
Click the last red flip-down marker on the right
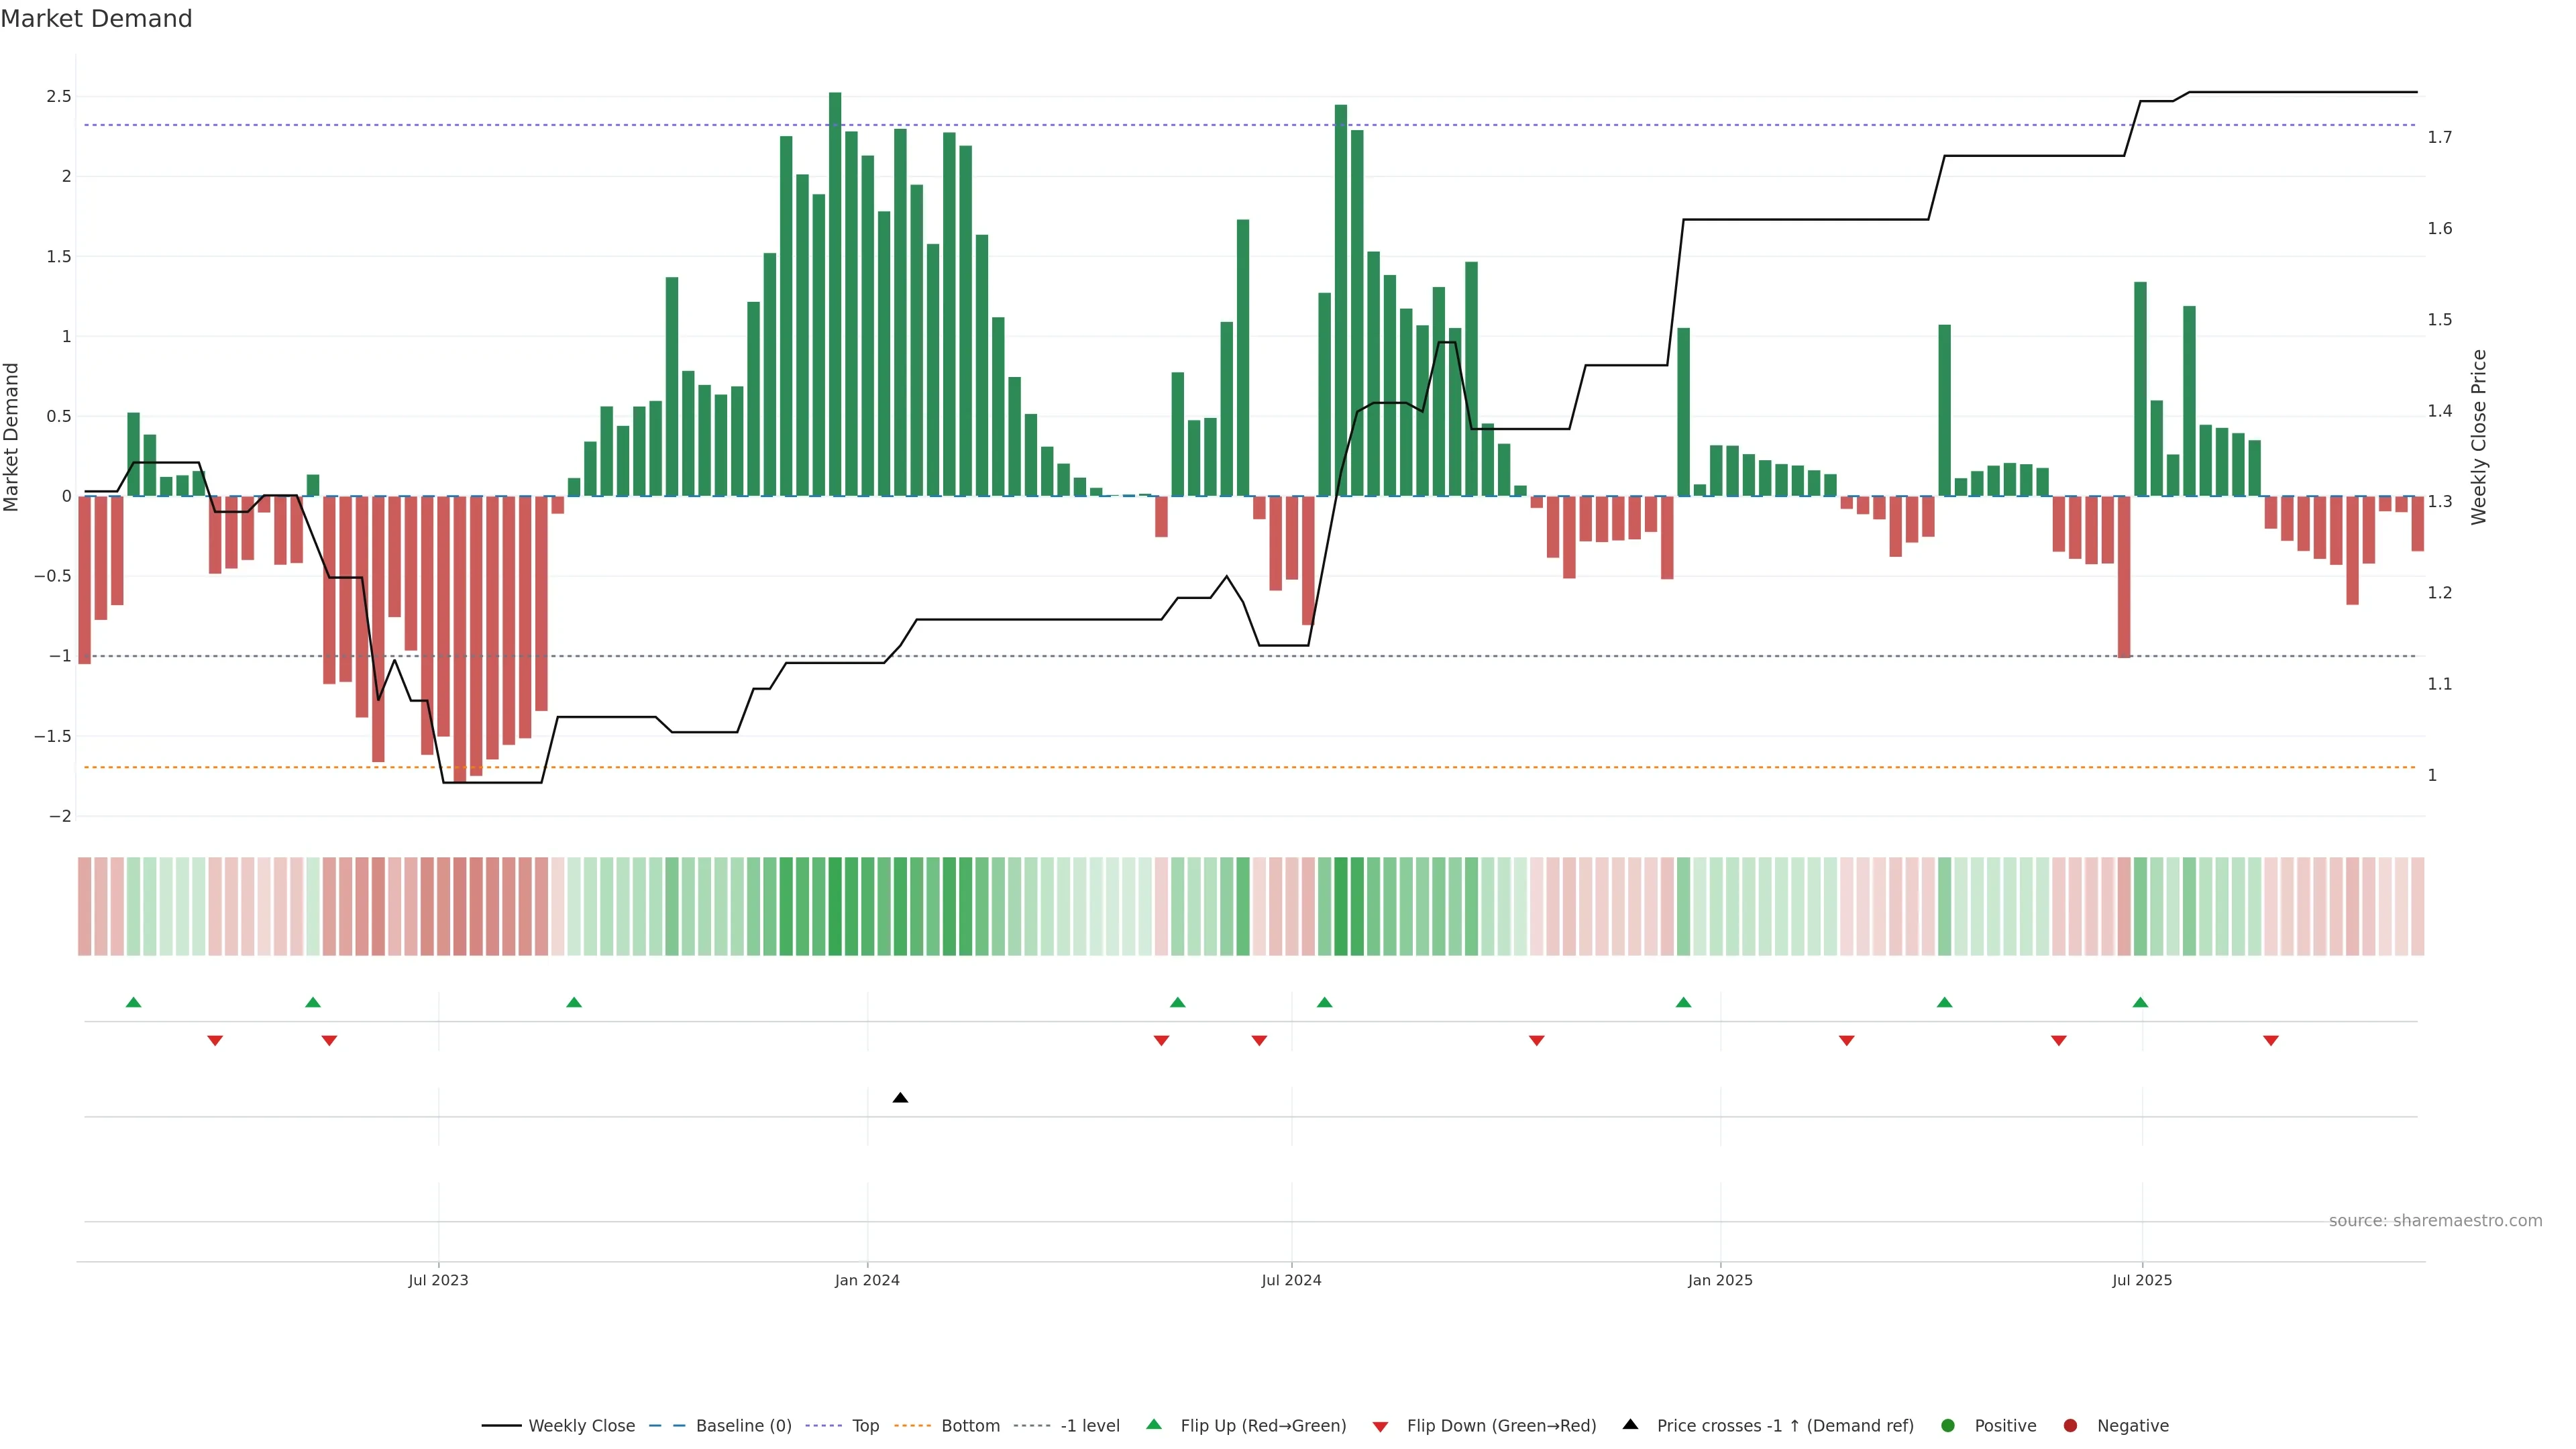2271,1041
